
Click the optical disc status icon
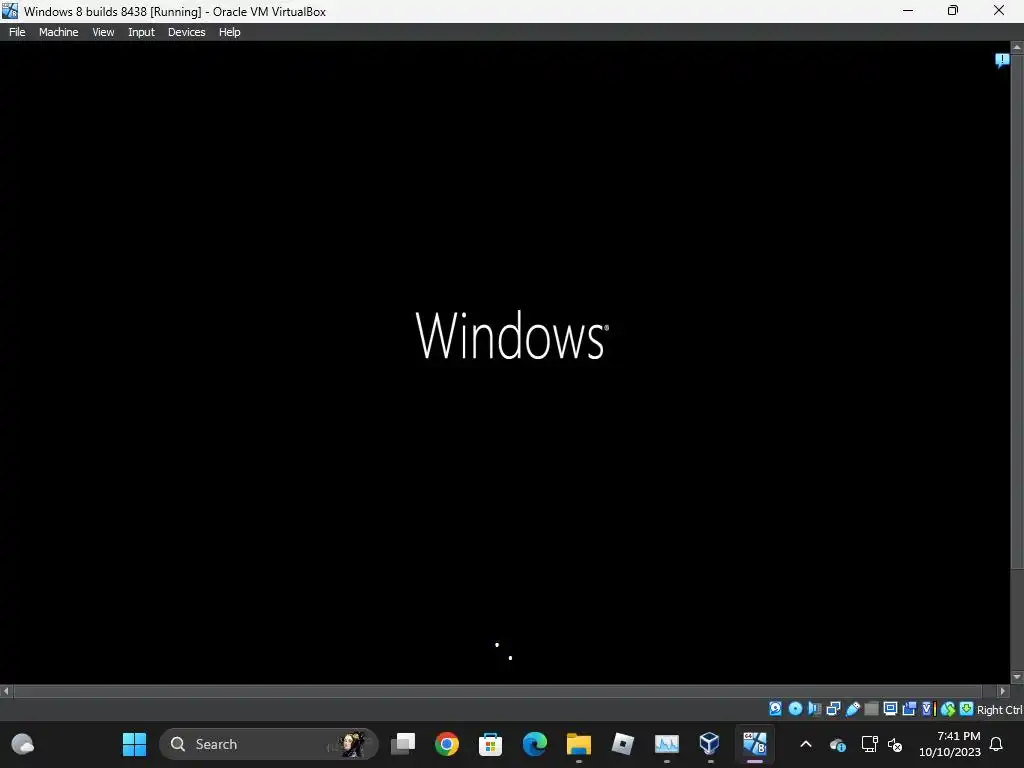click(x=795, y=709)
